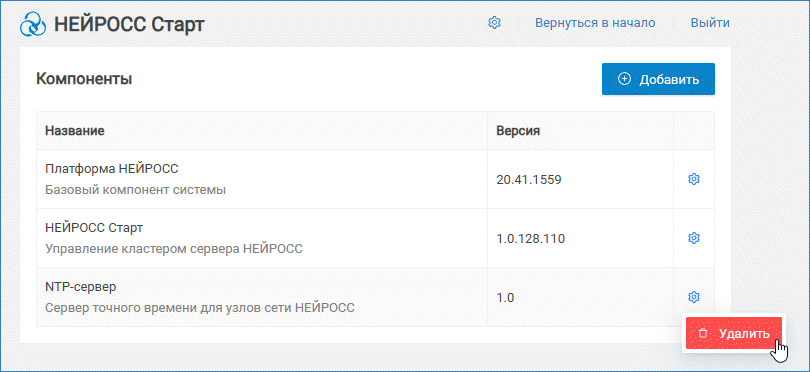Select the NTP-сервер component name

81,287
